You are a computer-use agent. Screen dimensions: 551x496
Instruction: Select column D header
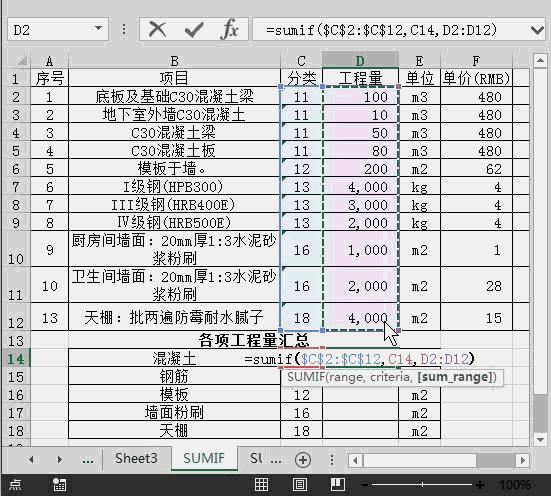click(360, 61)
